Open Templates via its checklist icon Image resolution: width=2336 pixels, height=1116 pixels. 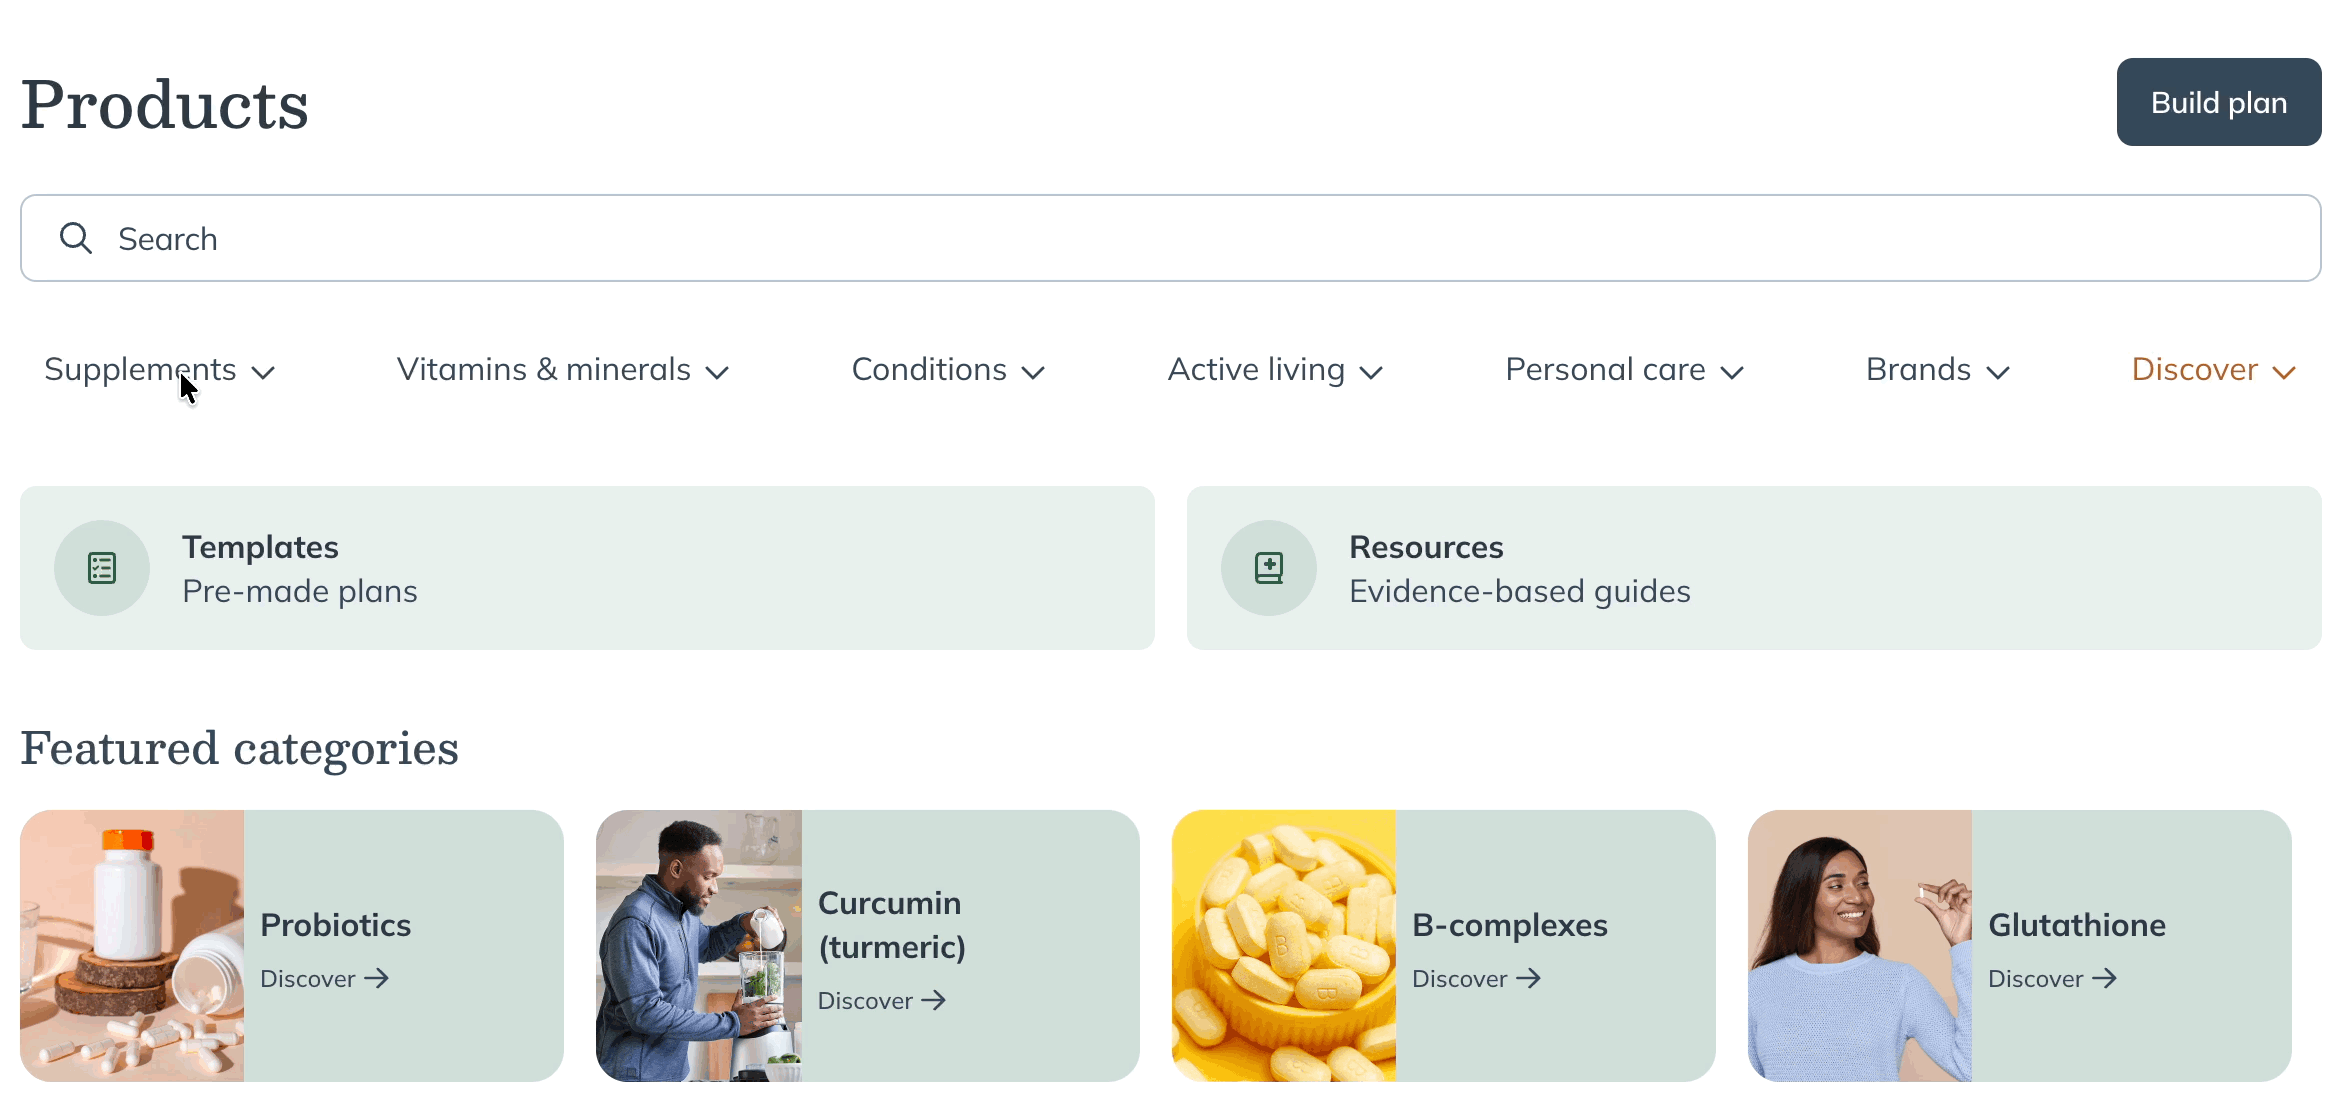click(102, 567)
